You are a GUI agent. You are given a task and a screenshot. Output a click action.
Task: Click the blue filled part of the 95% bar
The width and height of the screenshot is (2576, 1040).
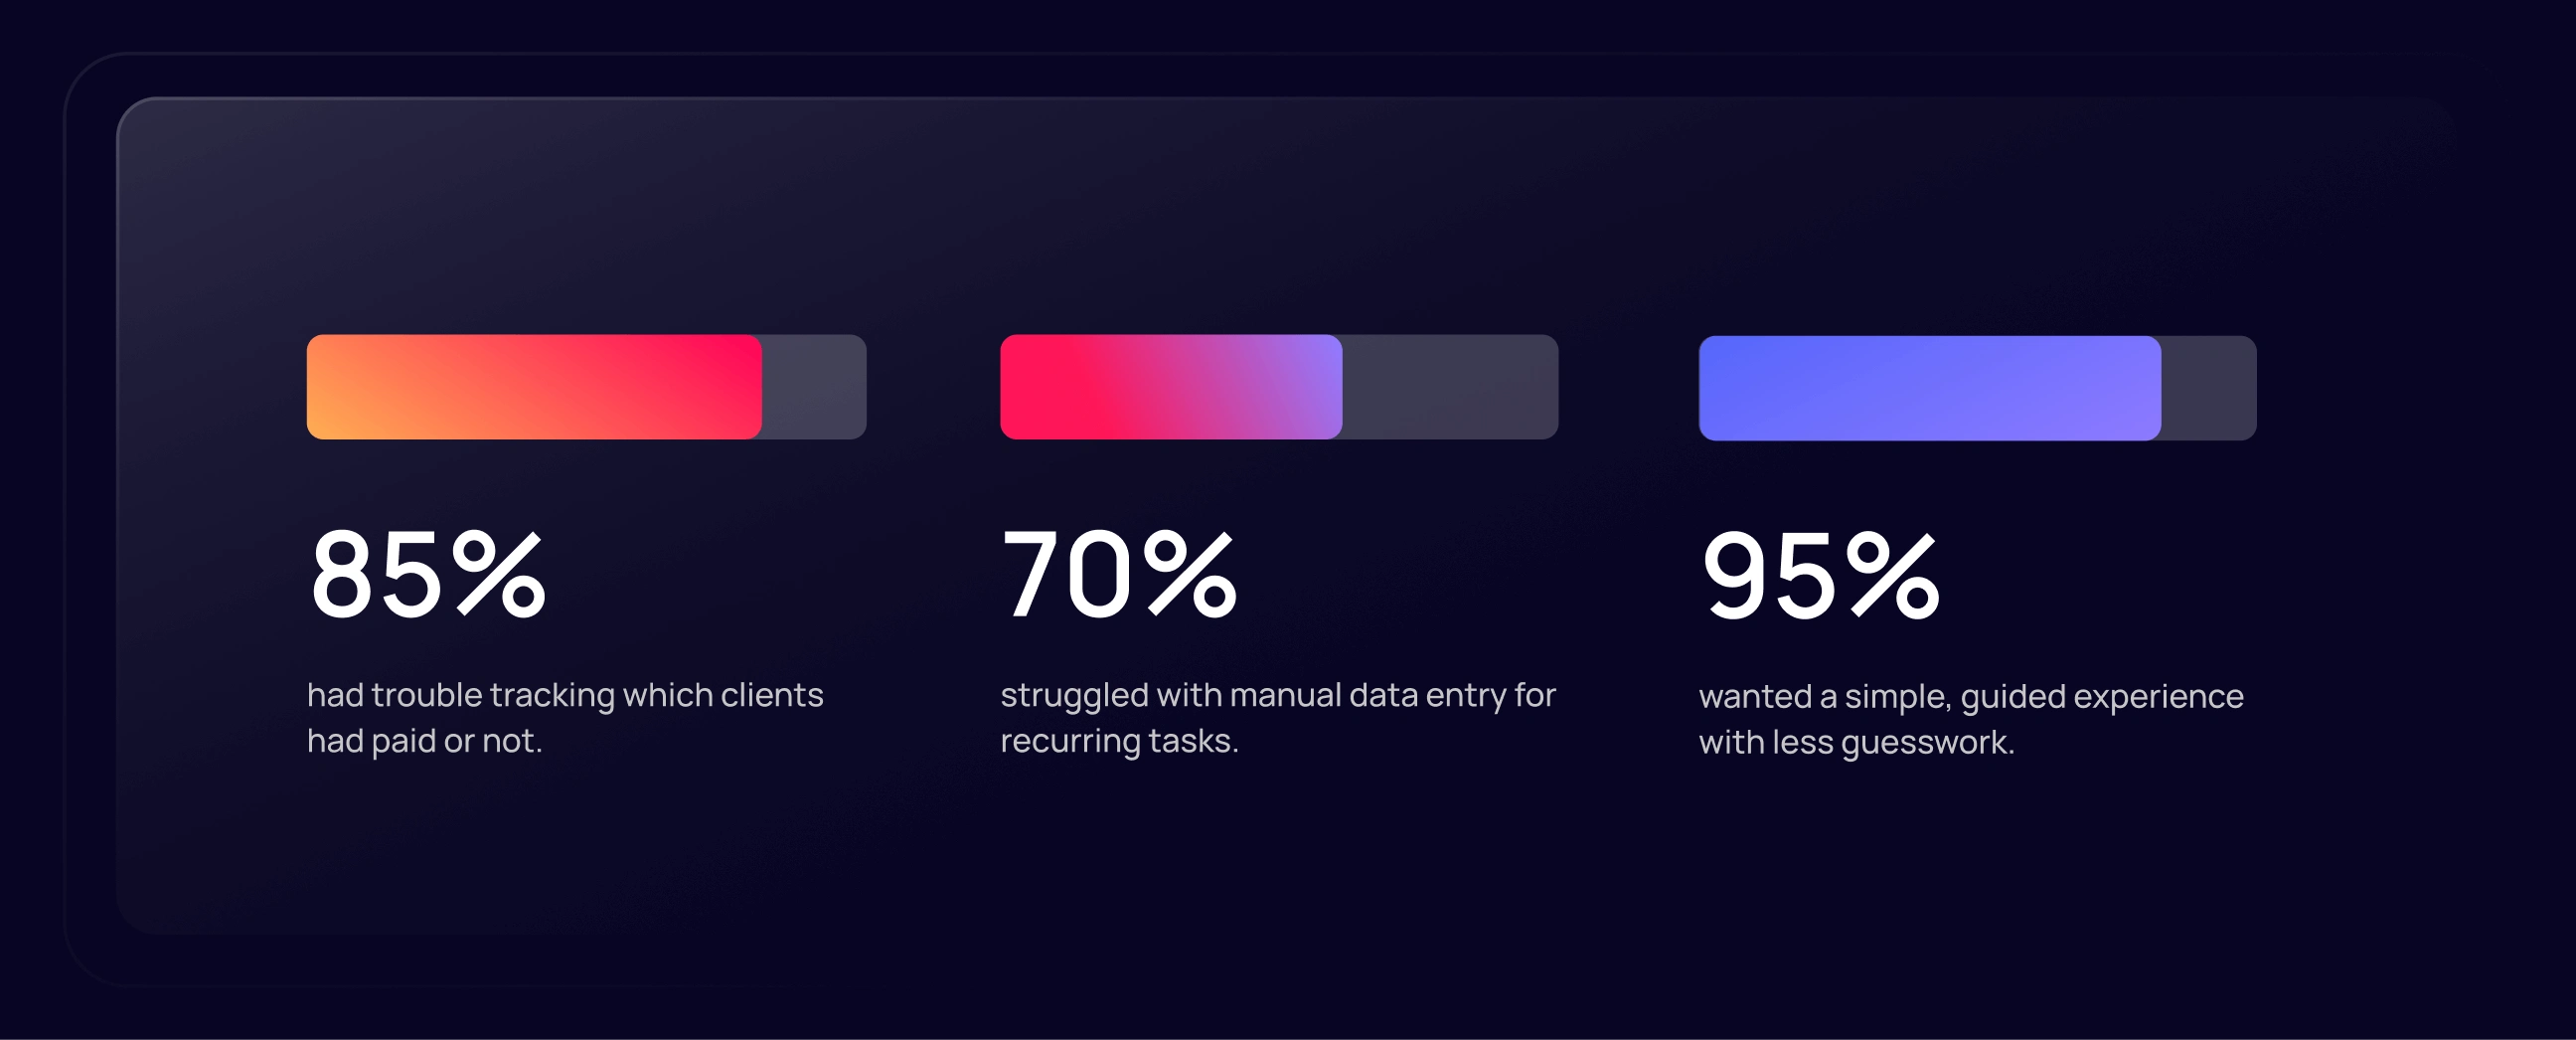pyautogui.click(x=1929, y=388)
